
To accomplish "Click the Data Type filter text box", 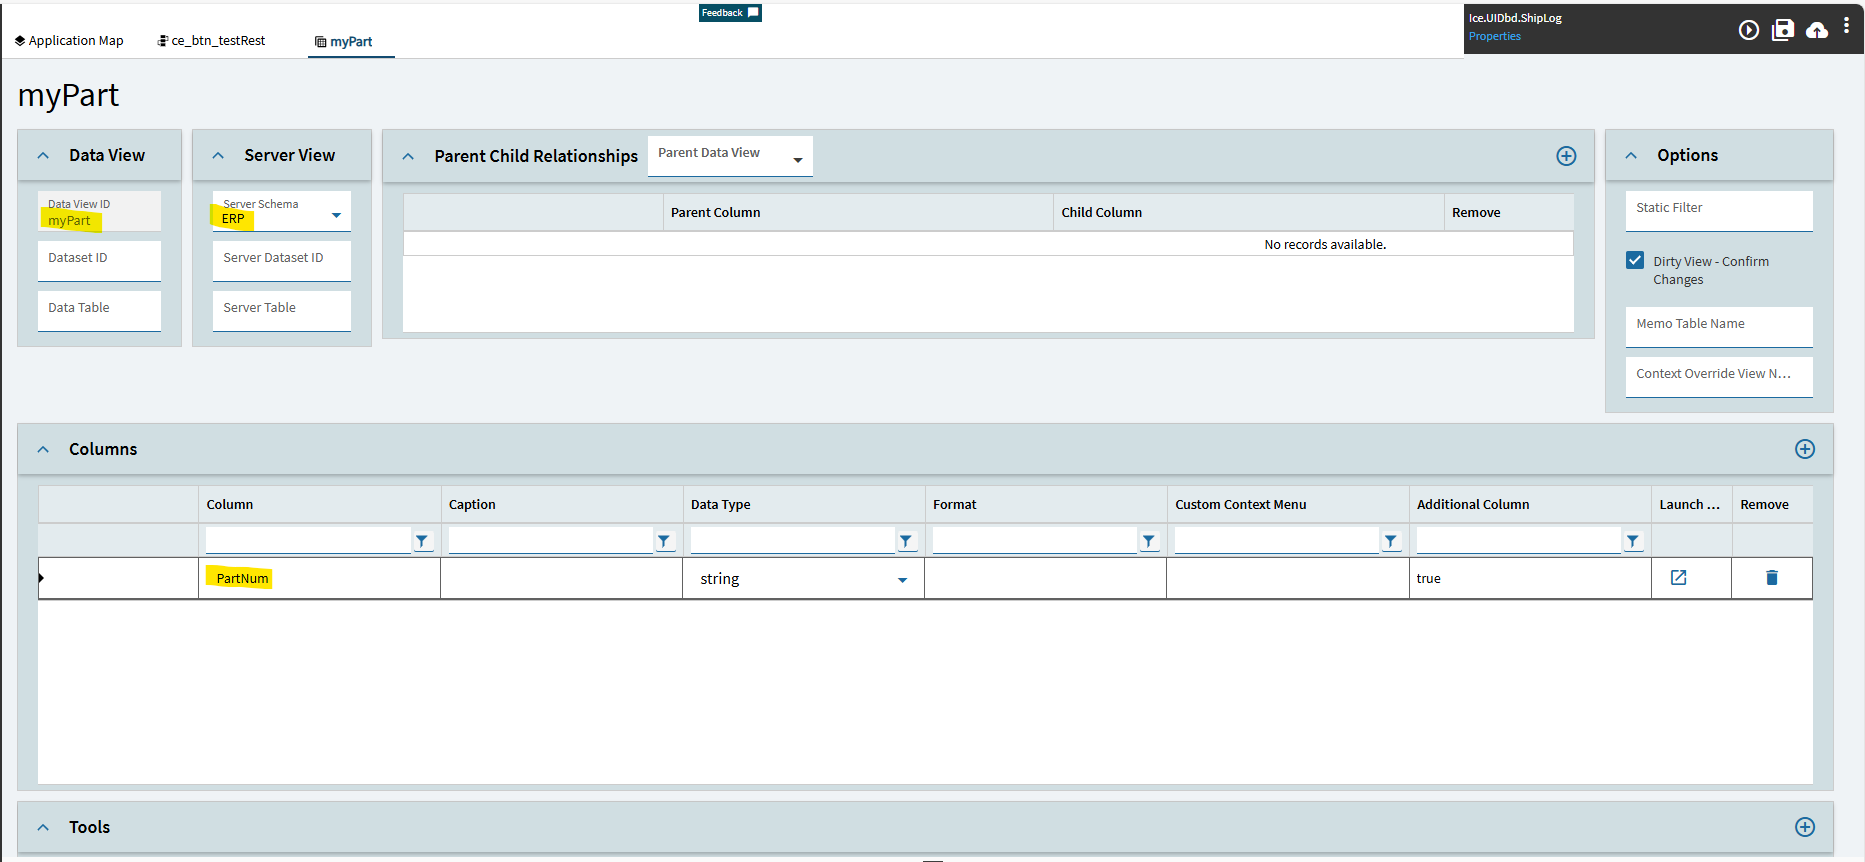I will [793, 540].
